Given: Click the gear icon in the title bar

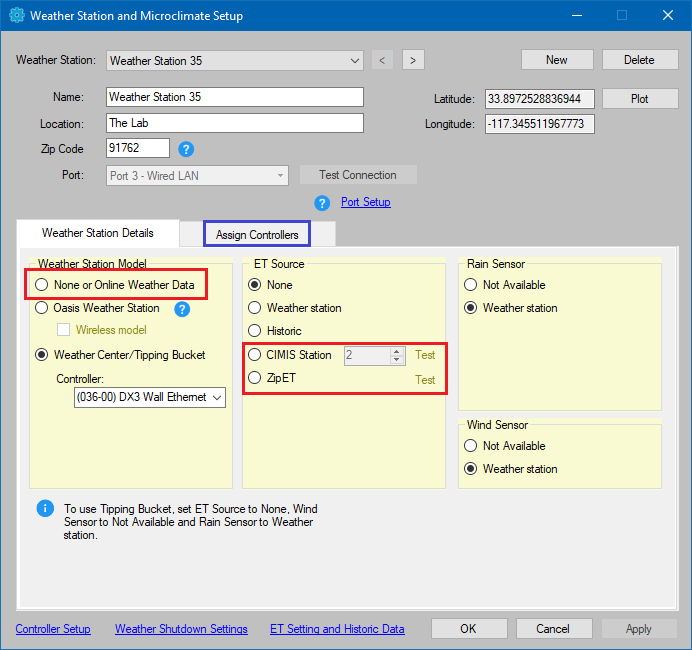Looking at the screenshot, I should [x=17, y=15].
